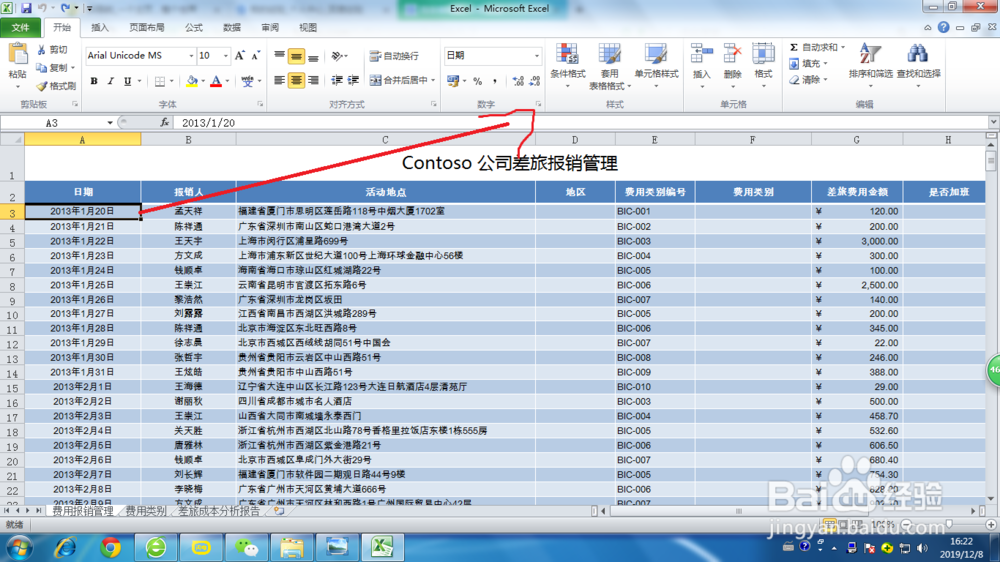The image size is (1000, 562).
Task: Click Wrap Text (自动换行) button
Action: (x=395, y=56)
